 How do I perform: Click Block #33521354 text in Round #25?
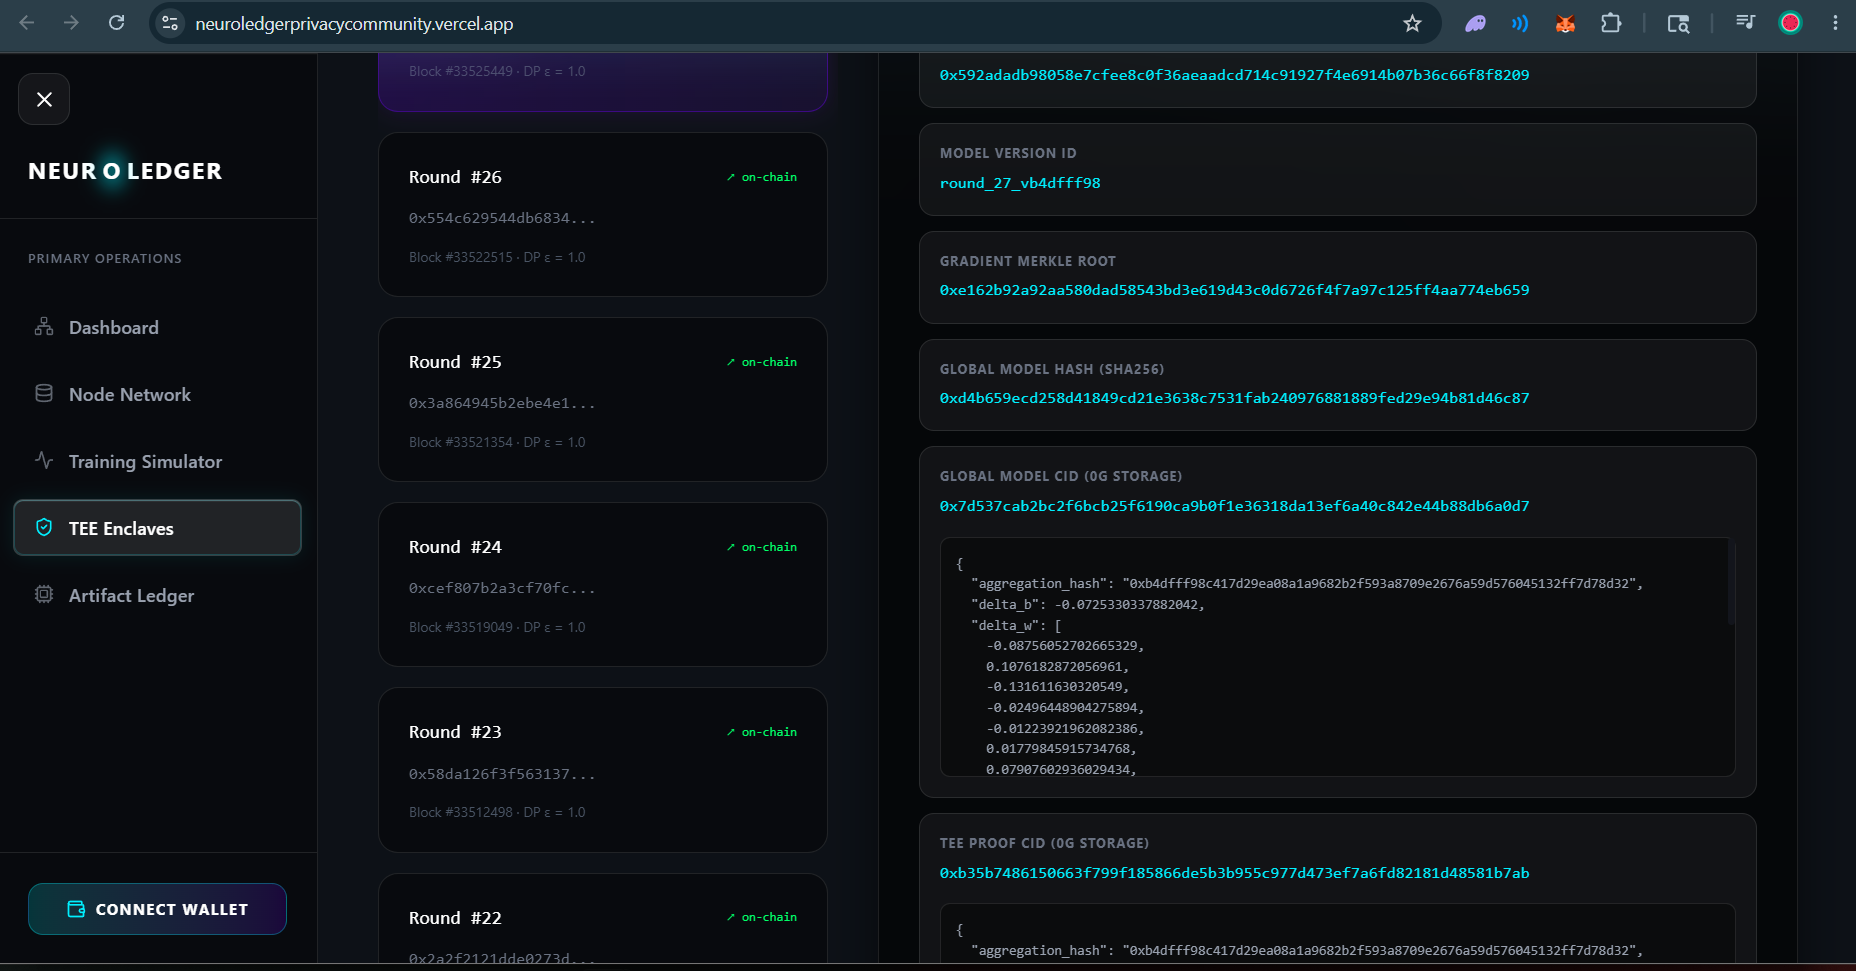461,442
